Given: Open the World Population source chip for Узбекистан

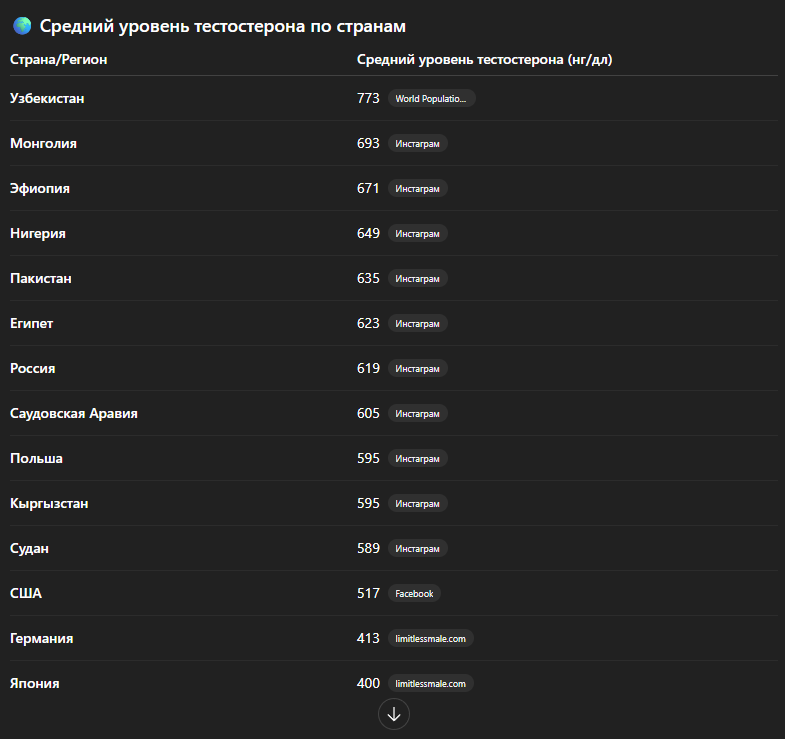Looking at the screenshot, I should (431, 99).
